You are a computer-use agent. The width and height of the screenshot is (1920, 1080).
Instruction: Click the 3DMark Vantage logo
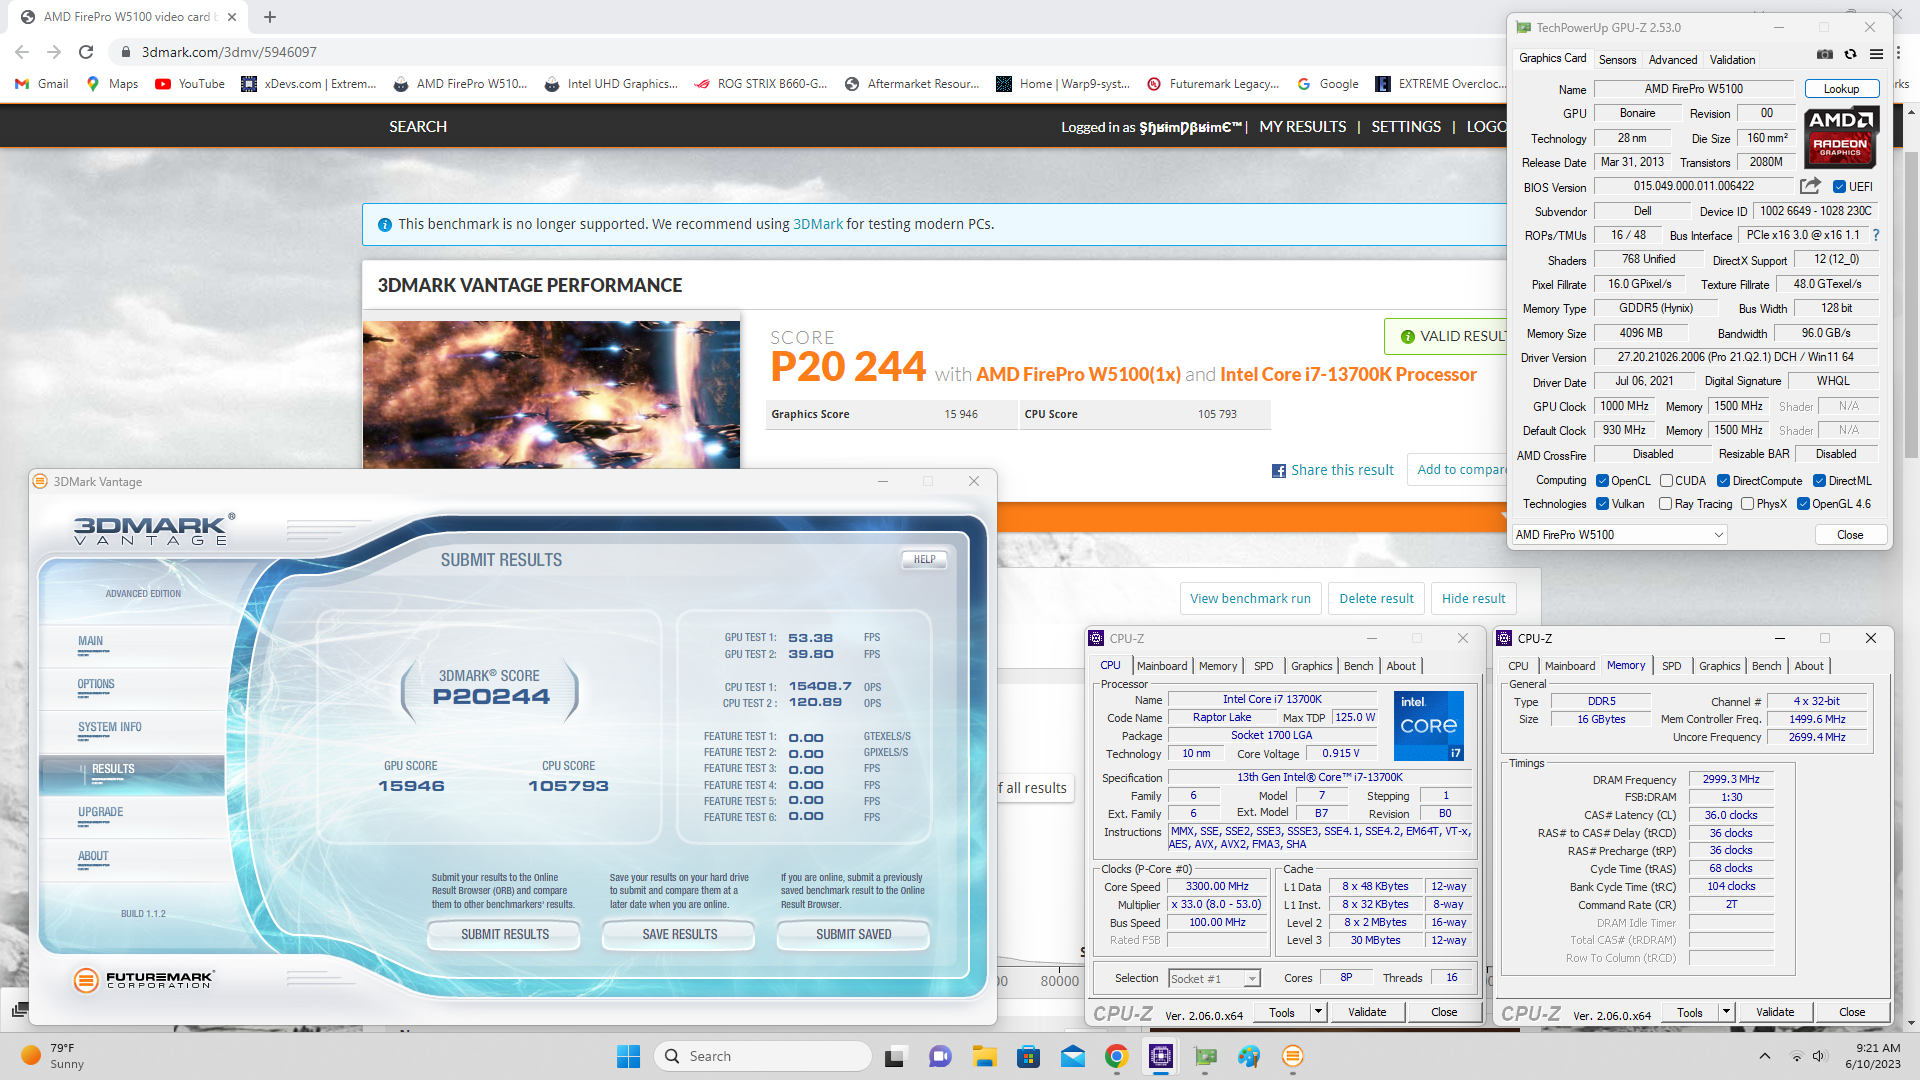coord(154,529)
